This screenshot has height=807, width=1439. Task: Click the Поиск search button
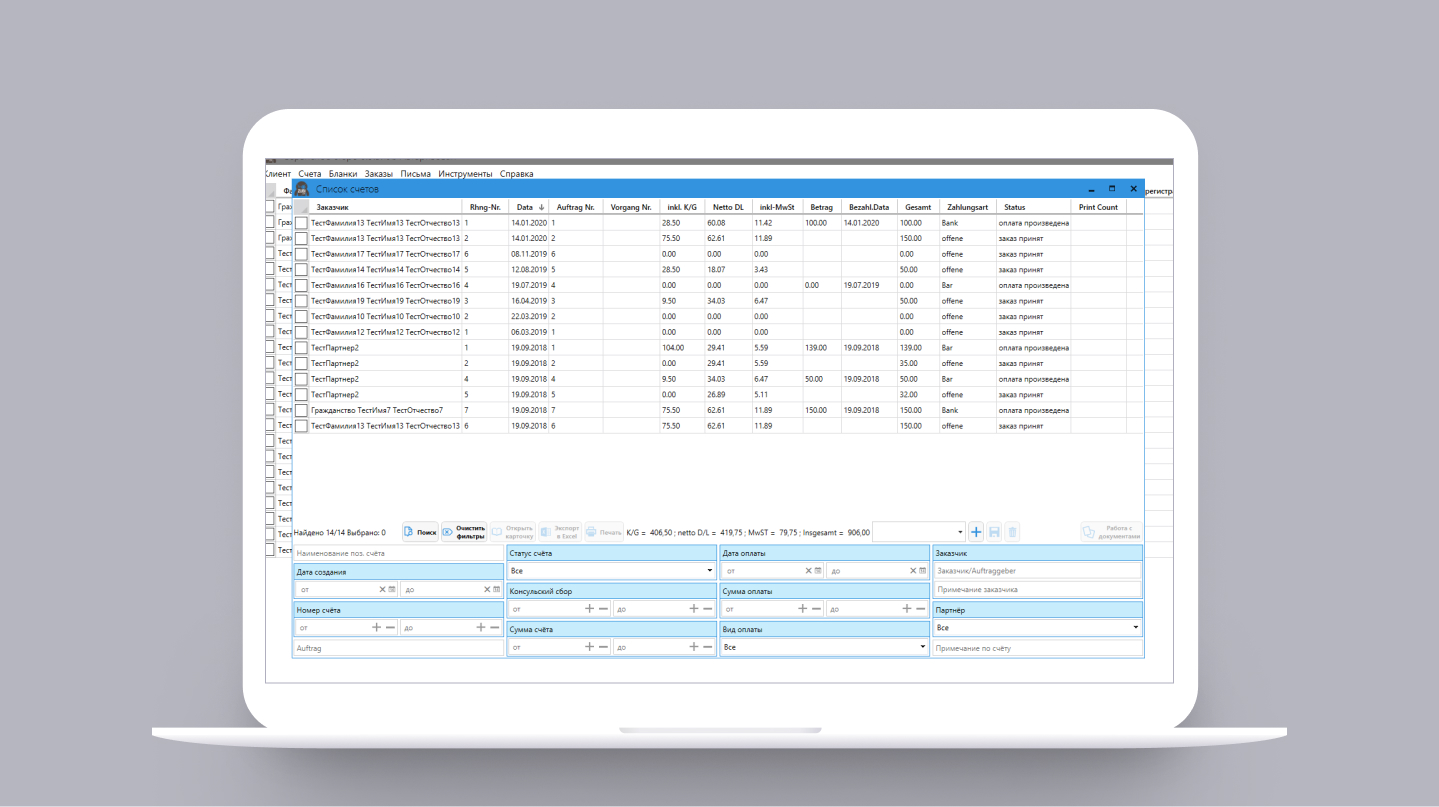click(420, 532)
